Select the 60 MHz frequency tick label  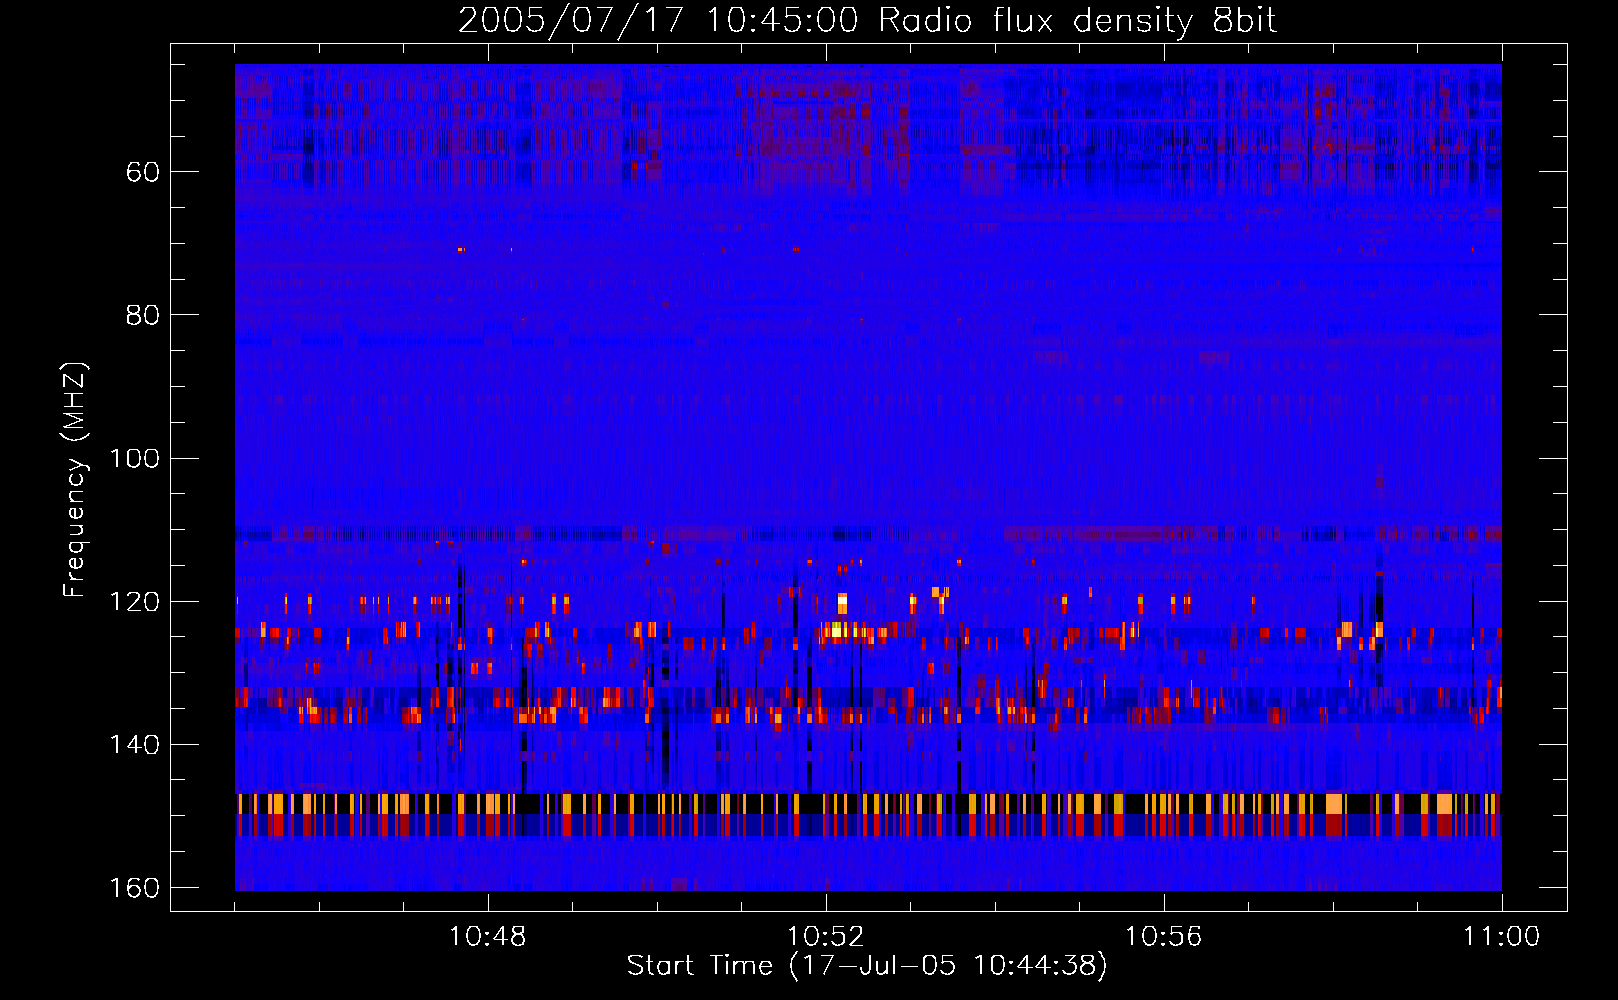(143, 172)
